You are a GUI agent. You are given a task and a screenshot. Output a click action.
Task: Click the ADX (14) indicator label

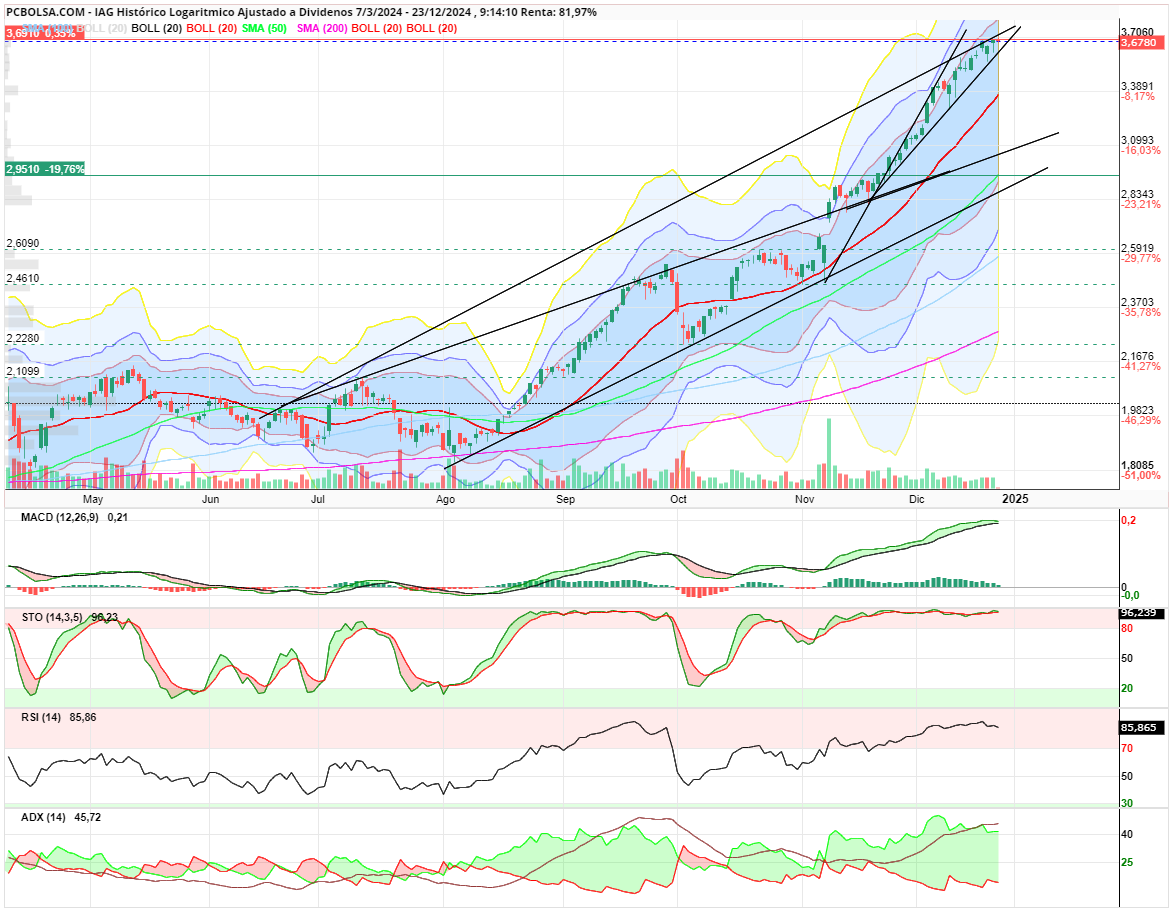(43, 818)
